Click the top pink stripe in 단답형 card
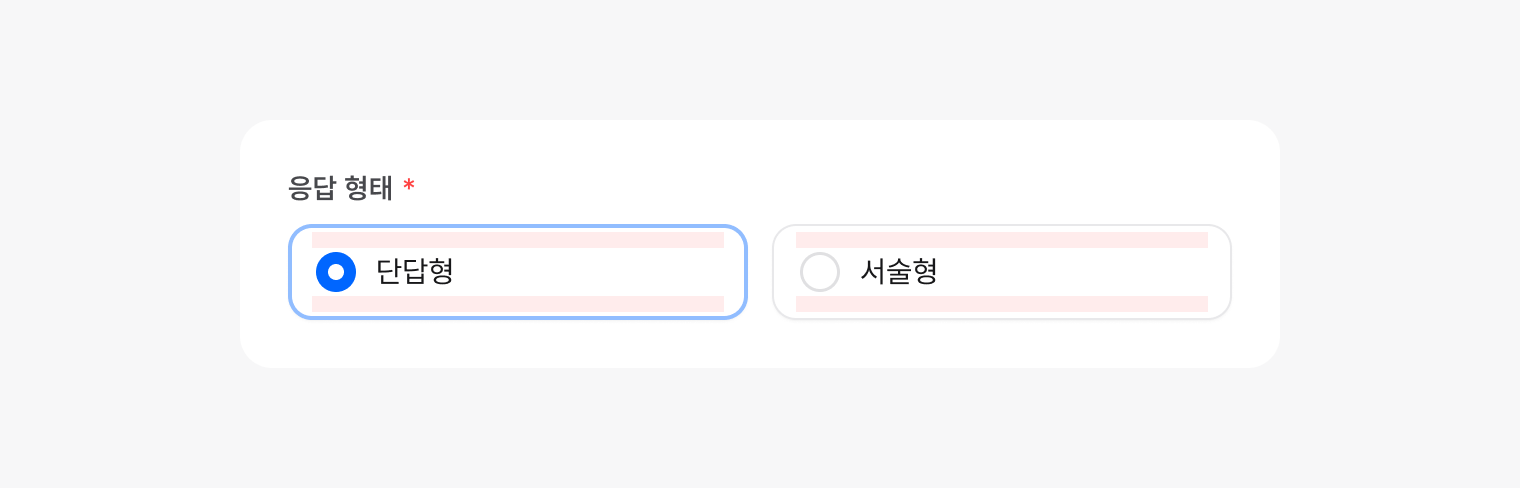This screenshot has height=488, width=1520. click(518, 240)
